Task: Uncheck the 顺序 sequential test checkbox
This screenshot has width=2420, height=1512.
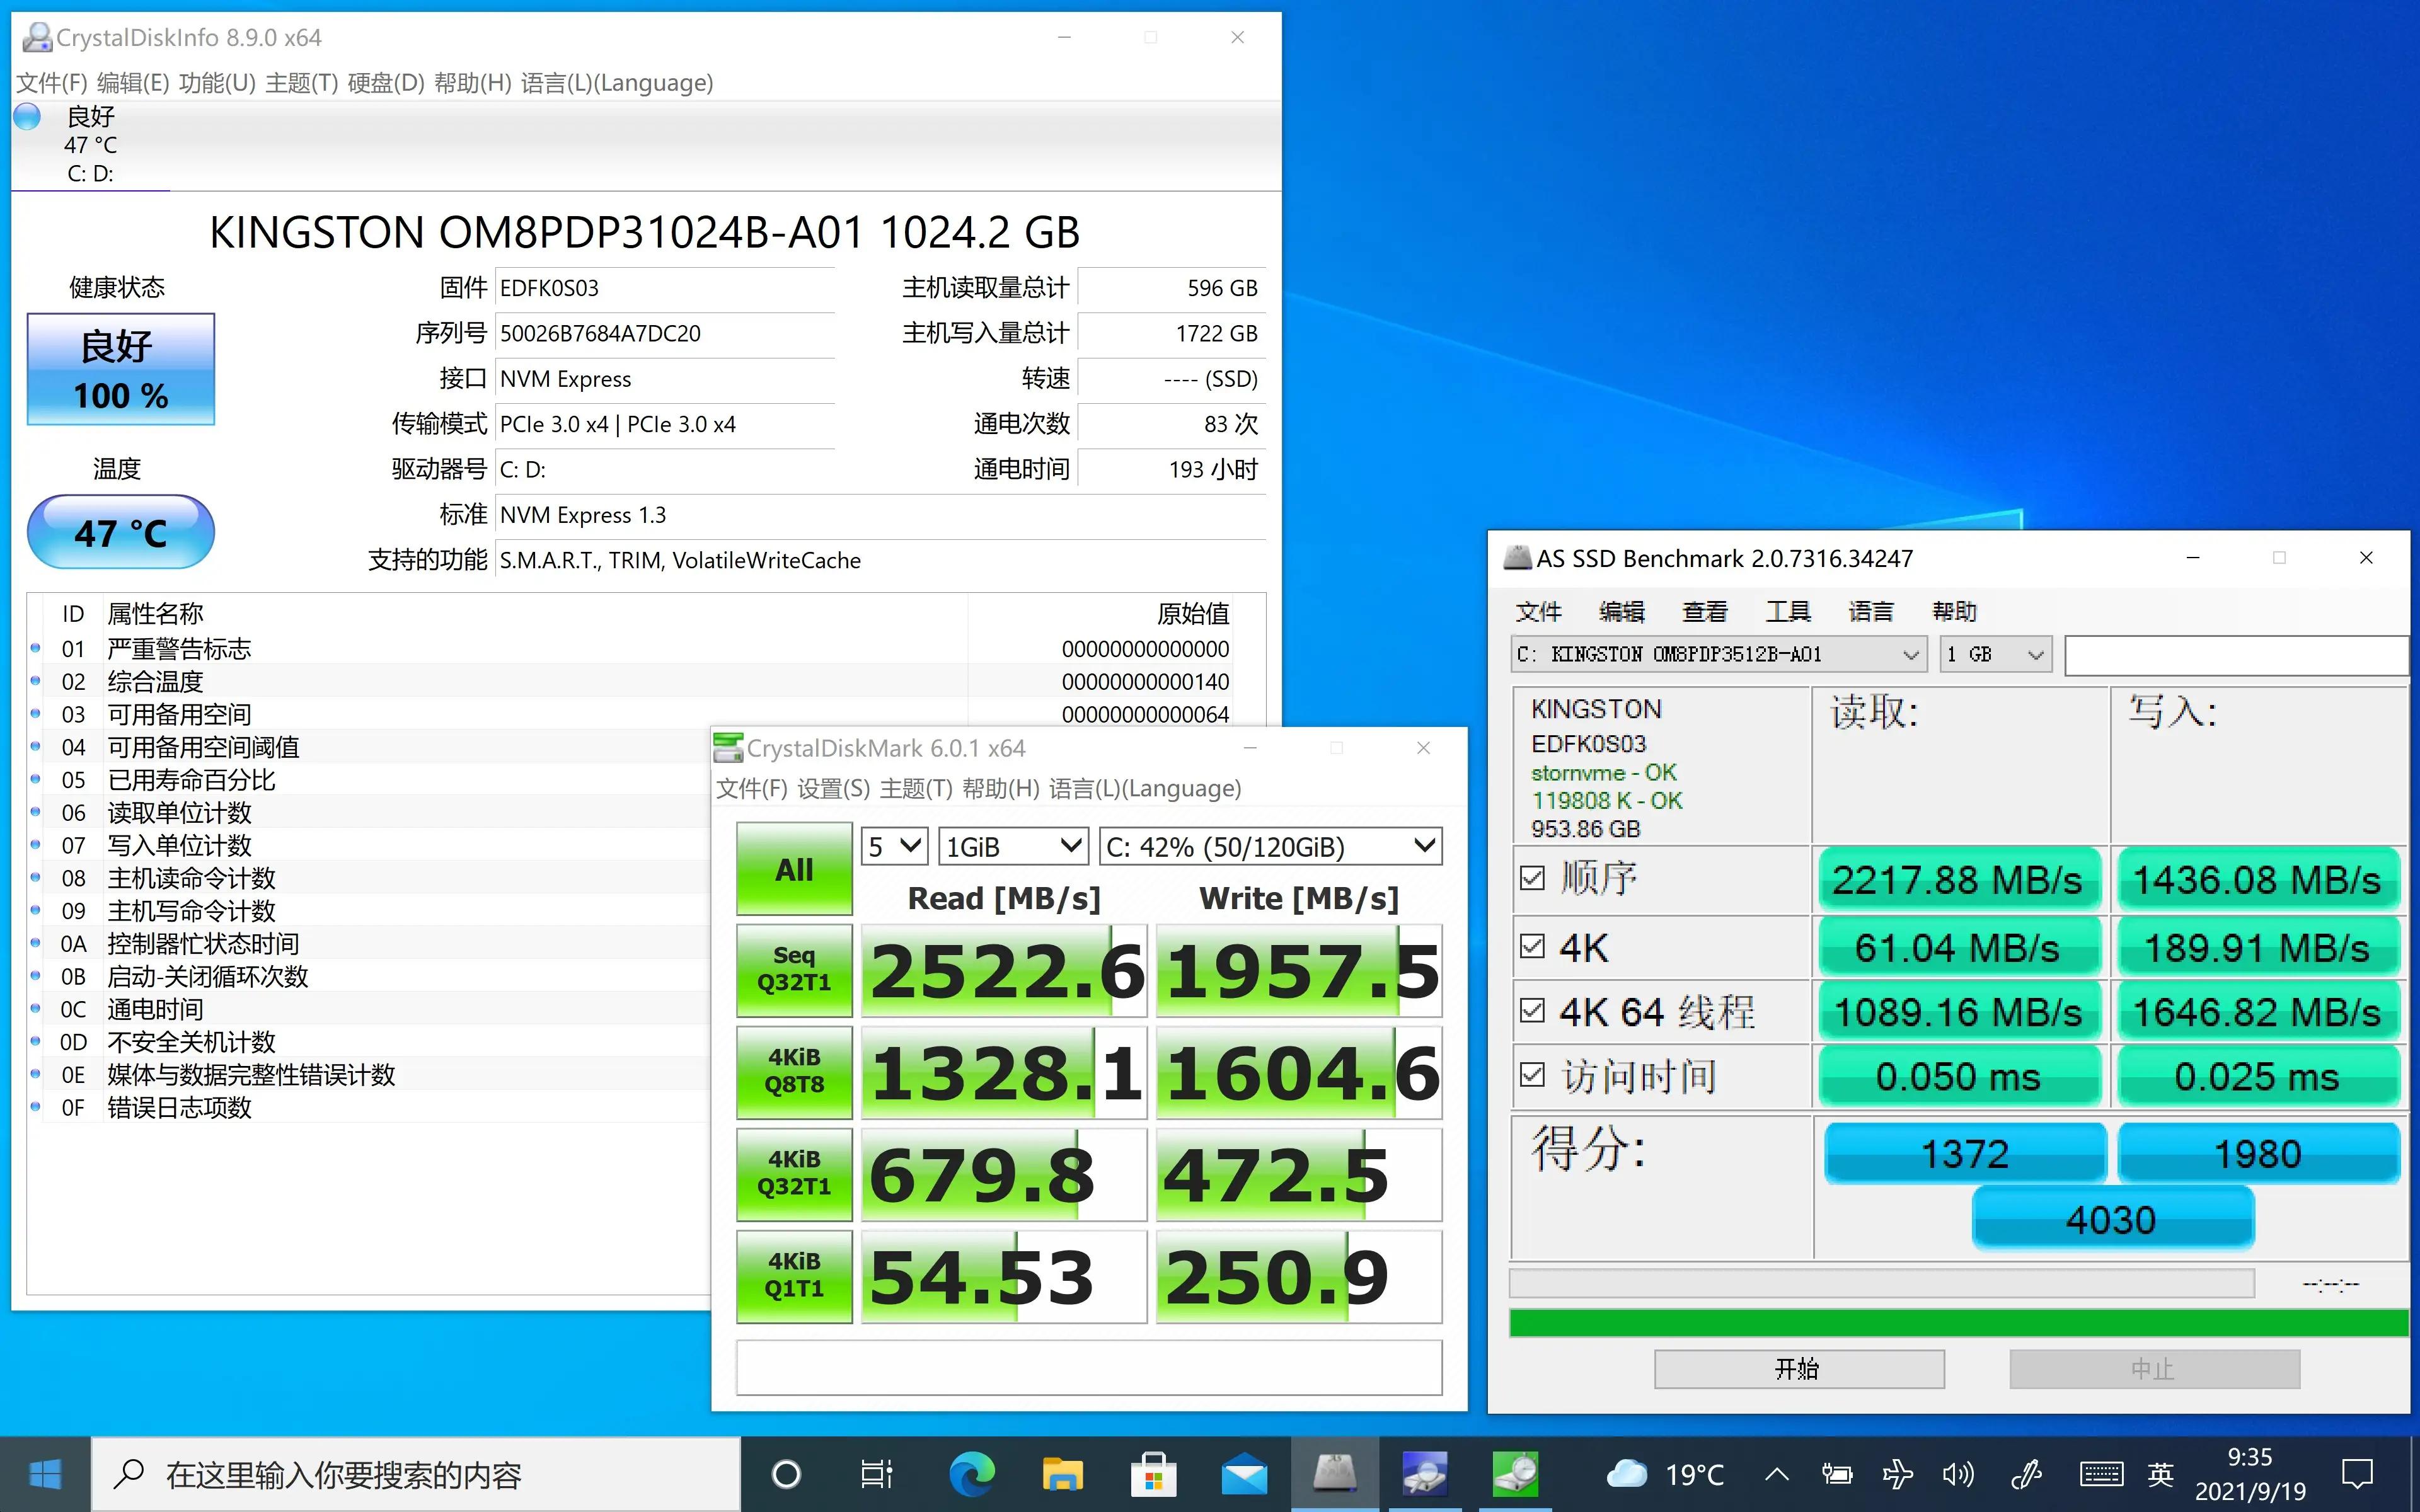Action: point(1532,878)
